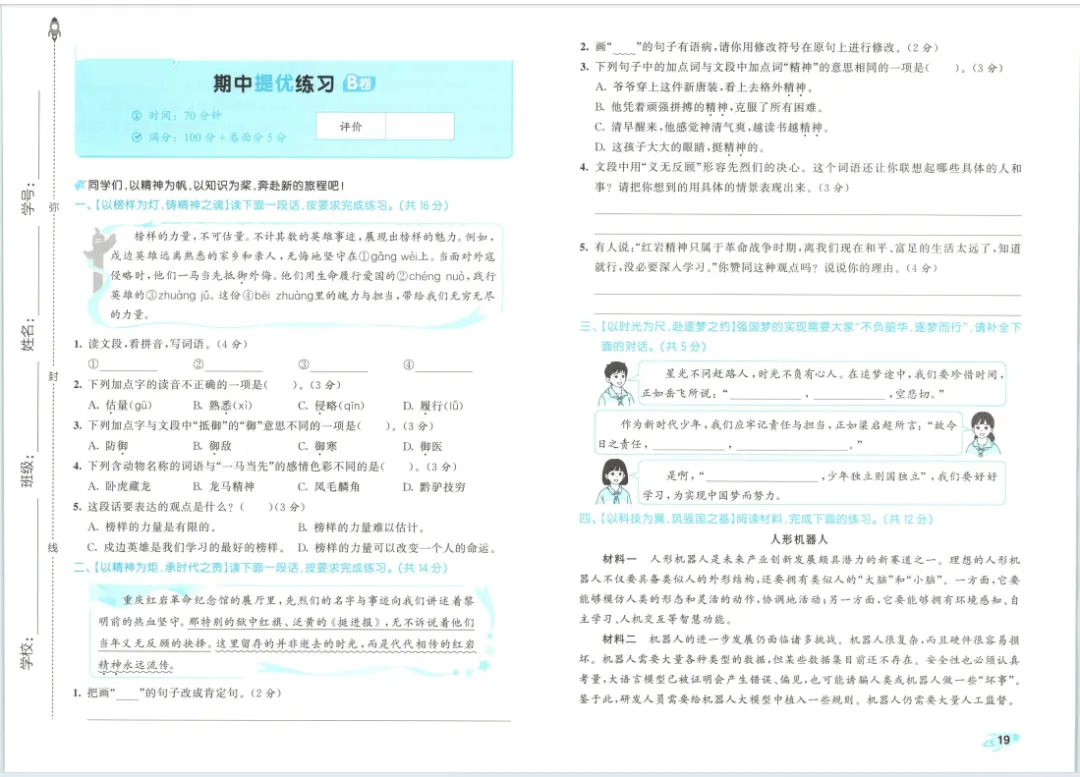This screenshot has height=777, width=1080.
Task: Click the checkmark icon beside 满分:100分
Action: (x=136, y=137)
